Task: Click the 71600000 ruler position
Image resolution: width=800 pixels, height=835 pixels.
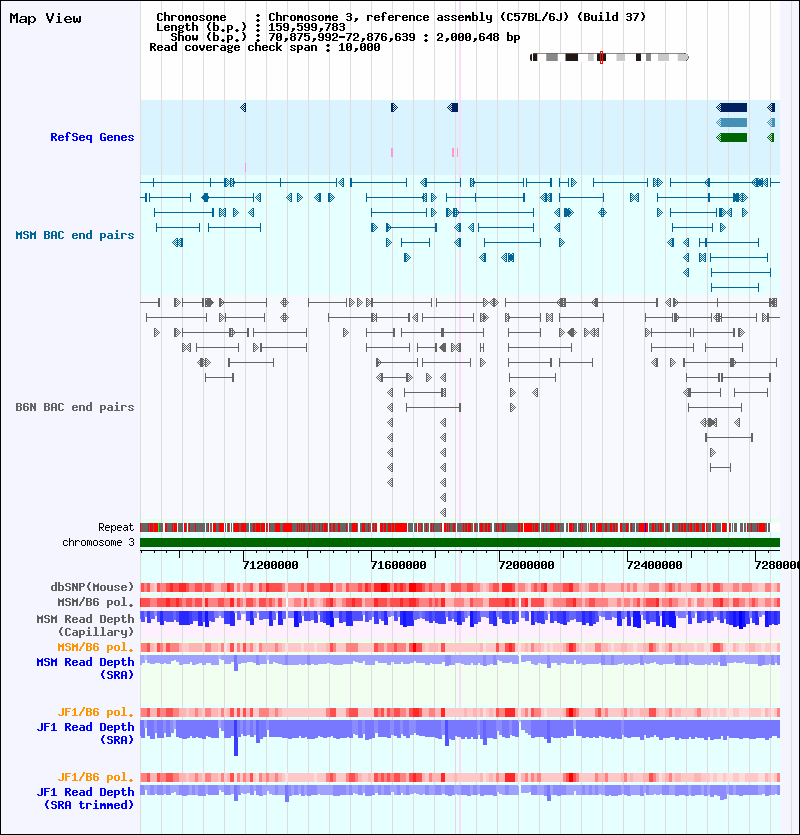Action: pos(398,565)
